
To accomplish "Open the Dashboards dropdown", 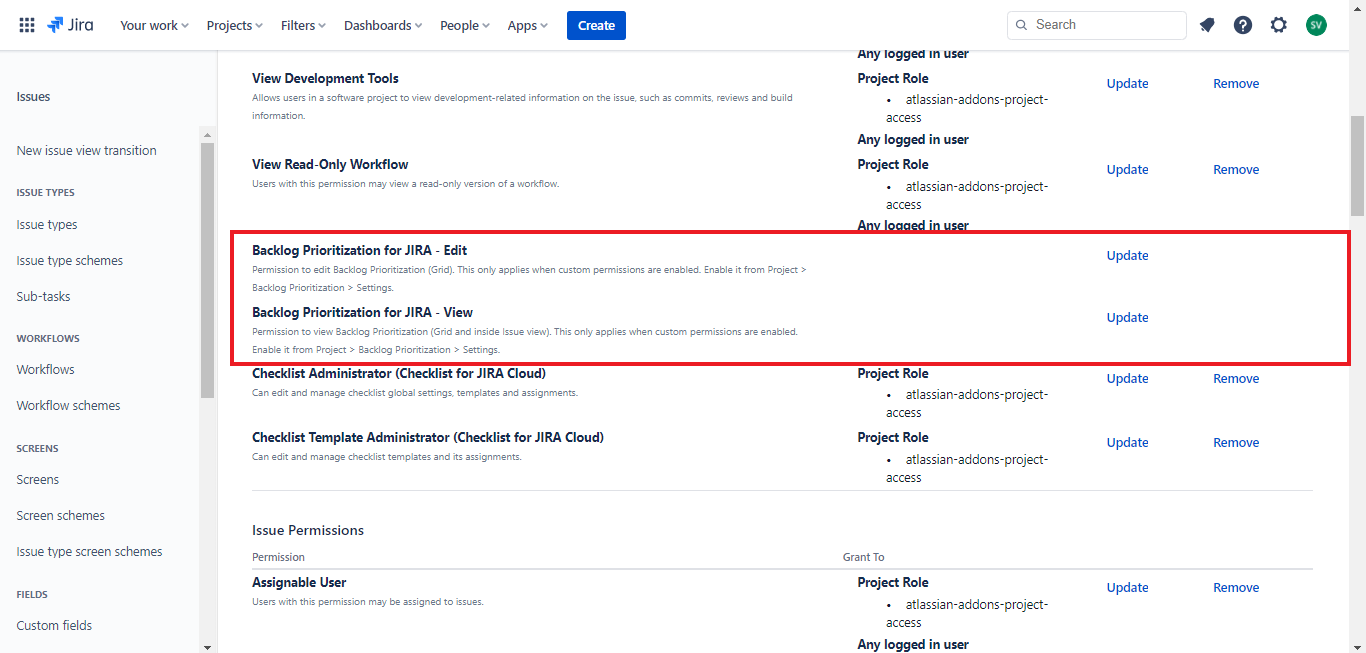I will (383, 25).
